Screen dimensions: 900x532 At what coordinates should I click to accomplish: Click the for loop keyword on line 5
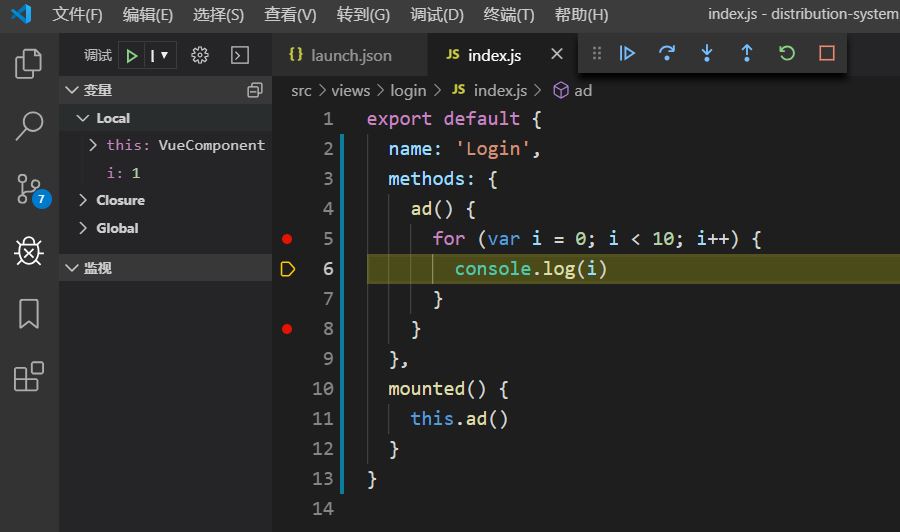coord(449,239)
